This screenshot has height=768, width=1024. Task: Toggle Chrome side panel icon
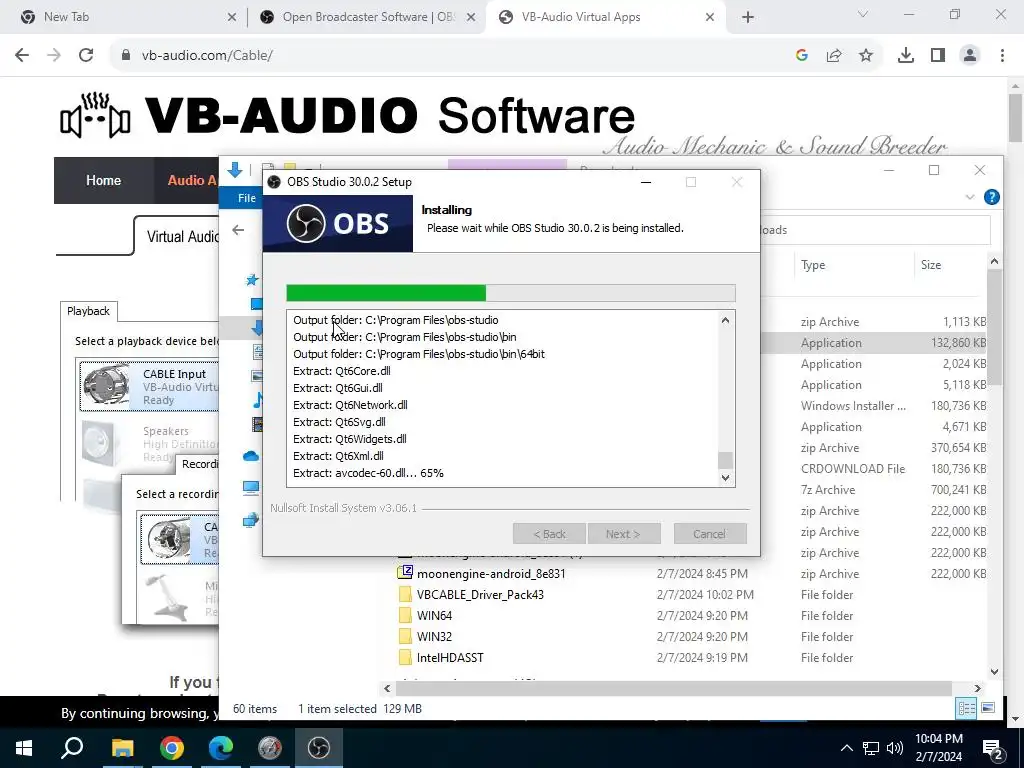point(938,56)
